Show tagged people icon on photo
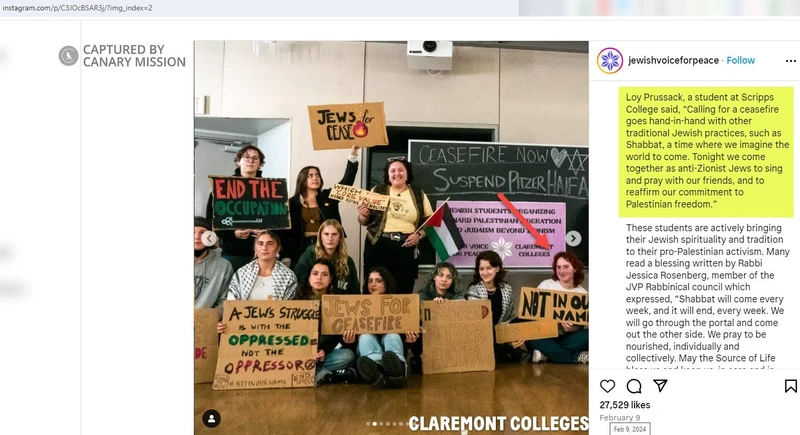Image resolution: width=800 pixels, height=435 pixels. [211, 419]
